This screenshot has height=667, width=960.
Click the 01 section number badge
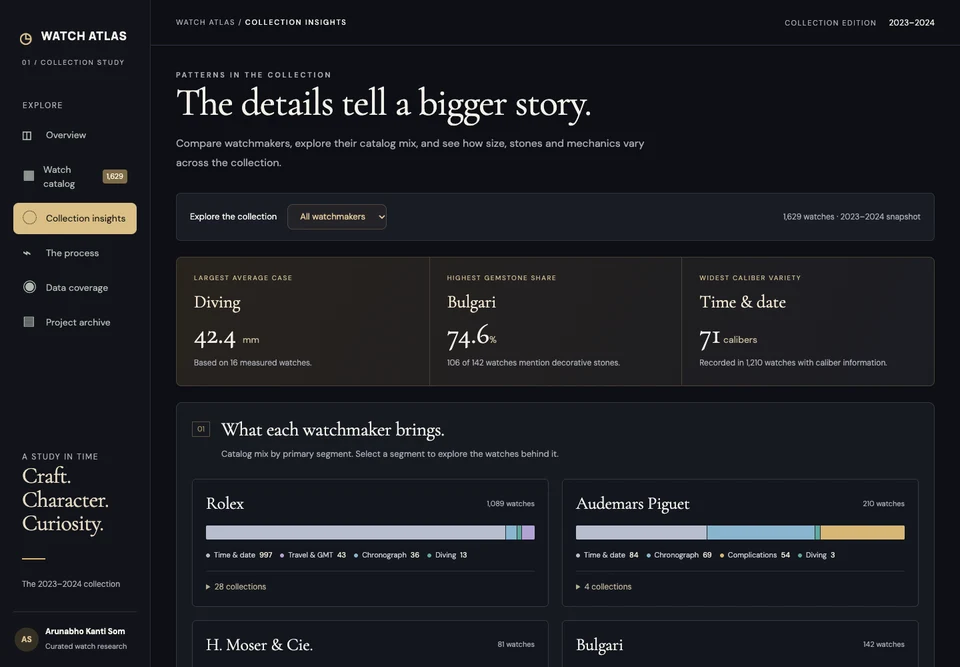[201, 429]
